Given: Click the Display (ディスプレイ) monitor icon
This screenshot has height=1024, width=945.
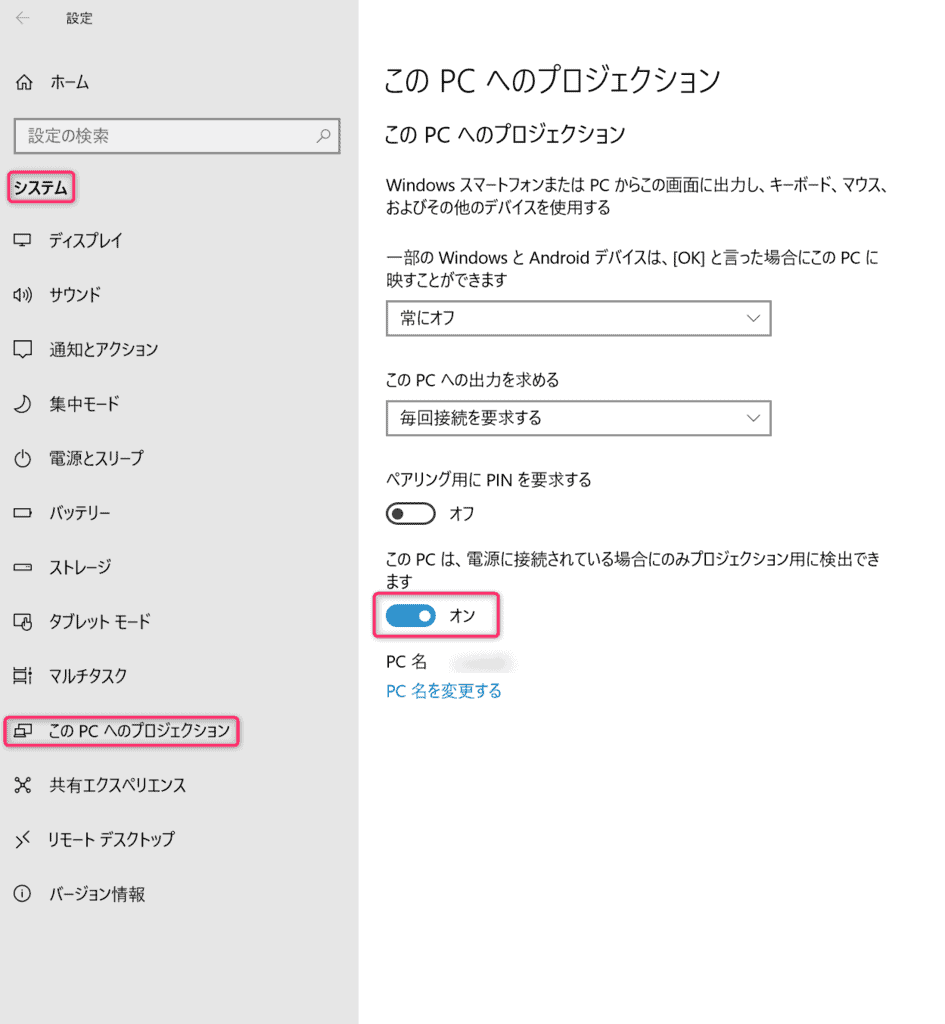Looking at the screenshot, I should click(23, 241).
